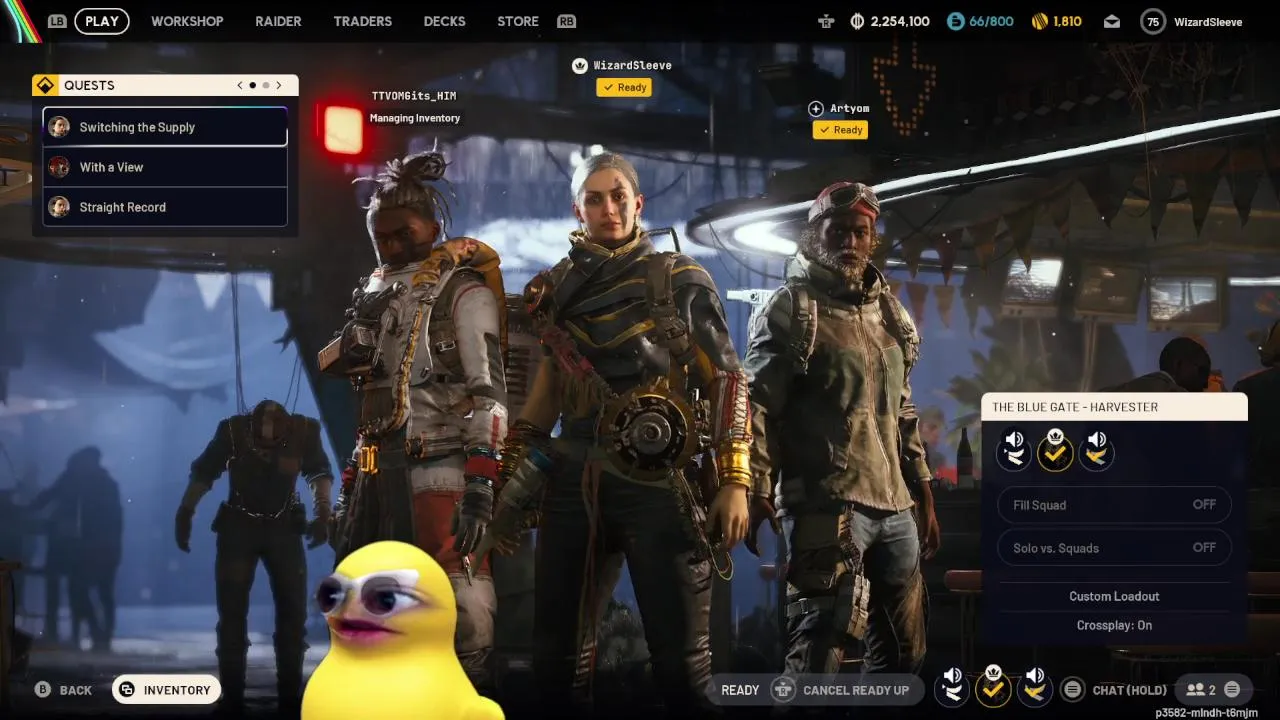Open the Traders tab
Viewport: 1280px width, 720px height.
point(363,21)
